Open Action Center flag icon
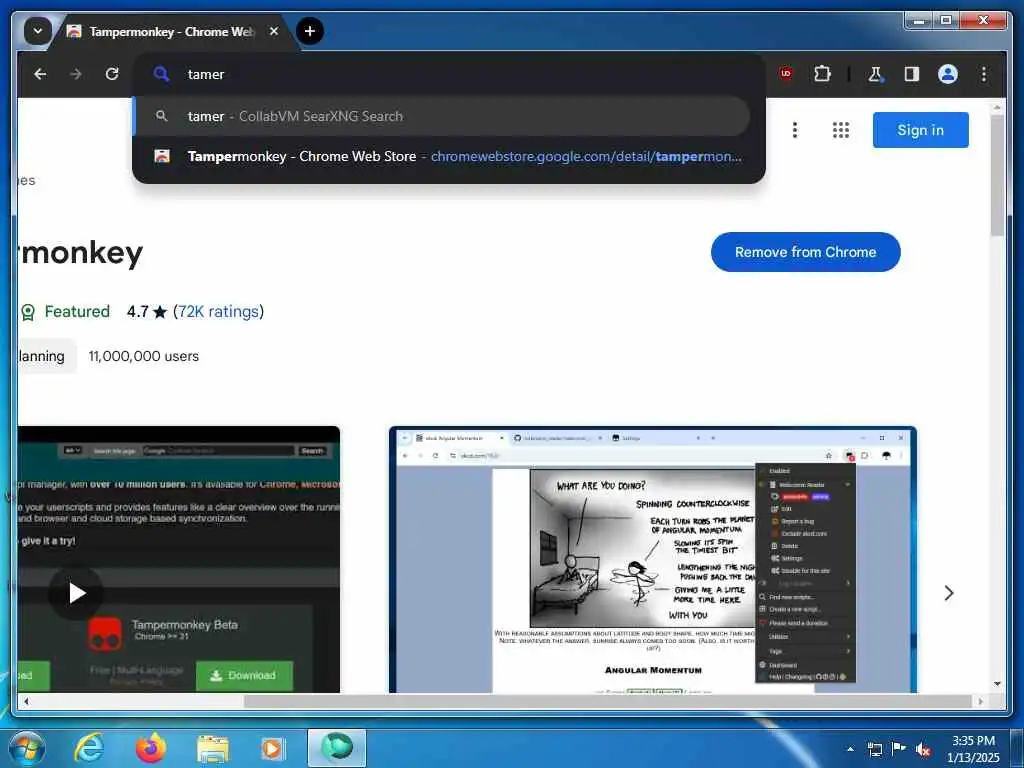 [899, 748]
